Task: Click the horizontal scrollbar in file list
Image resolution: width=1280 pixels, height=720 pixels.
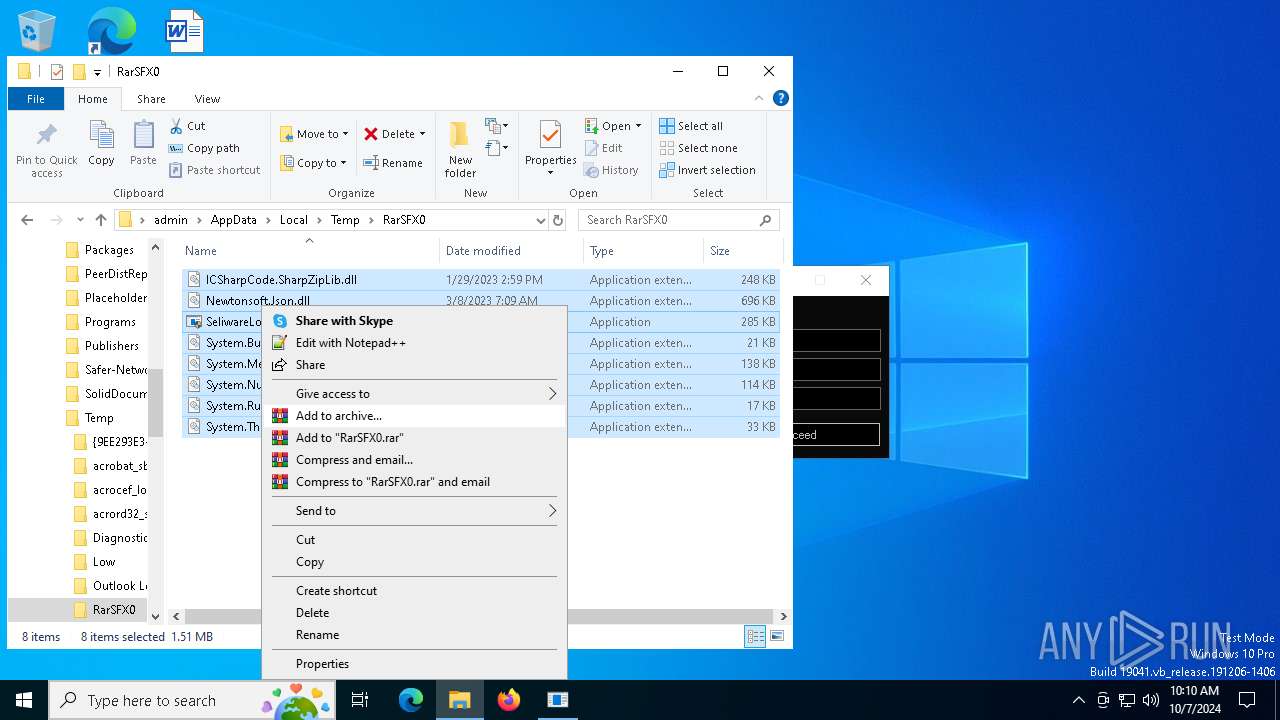Action: pos(477,617)
